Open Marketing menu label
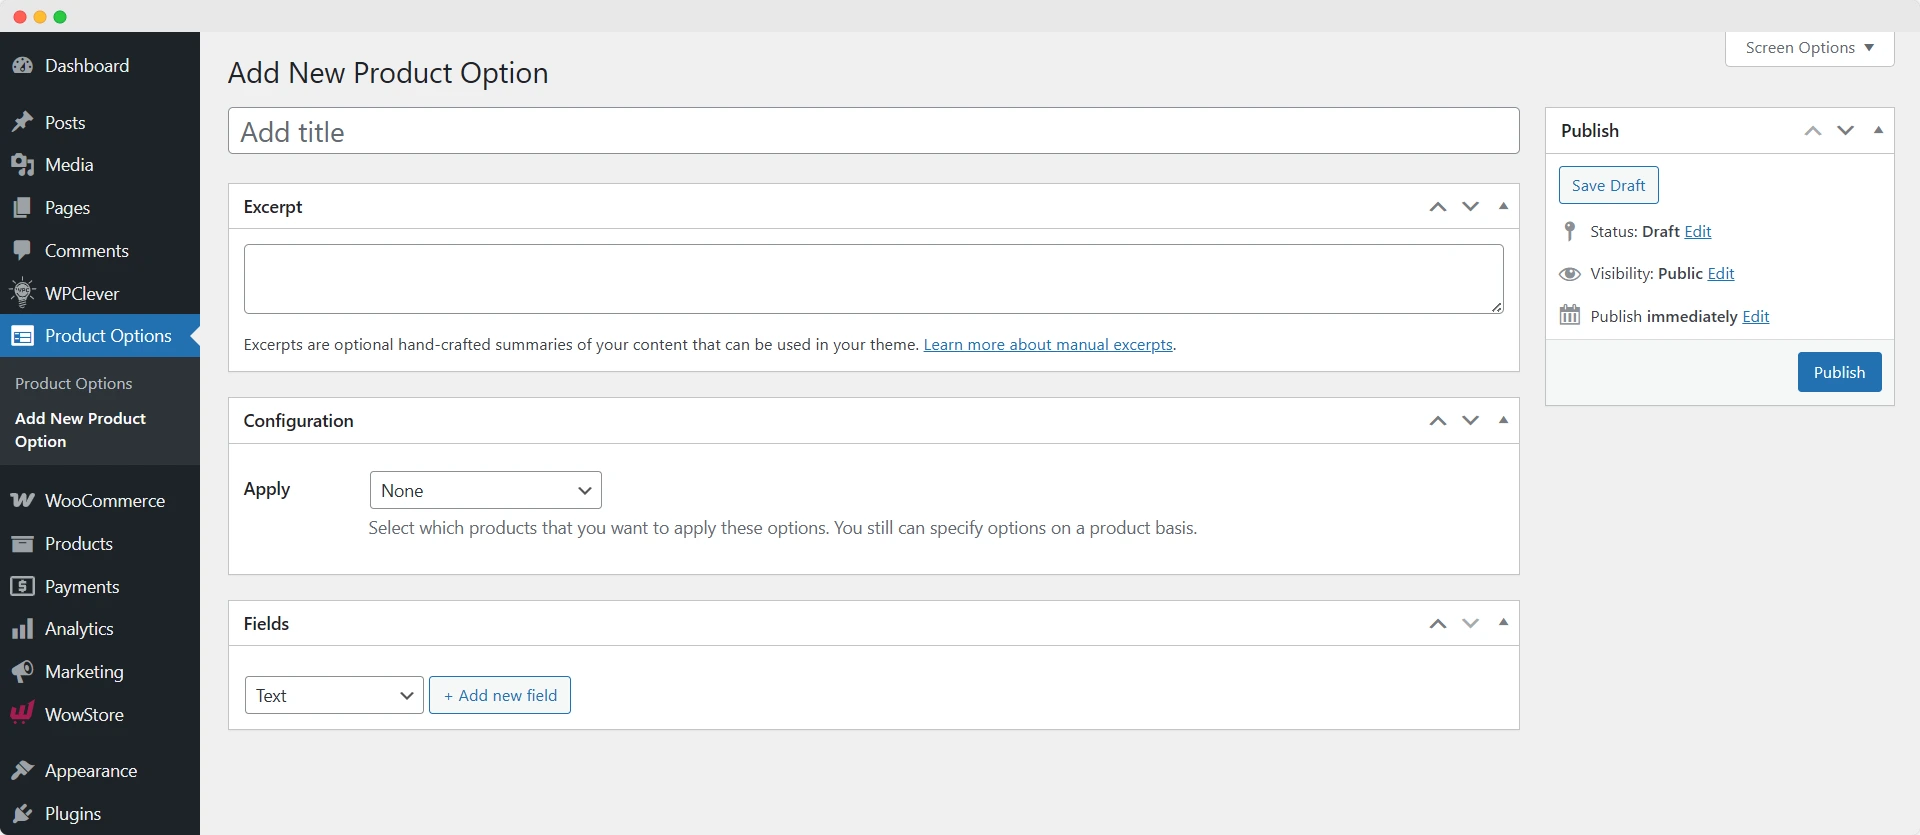The height and width of the screenshot is (835, 1920). [84, 672]
